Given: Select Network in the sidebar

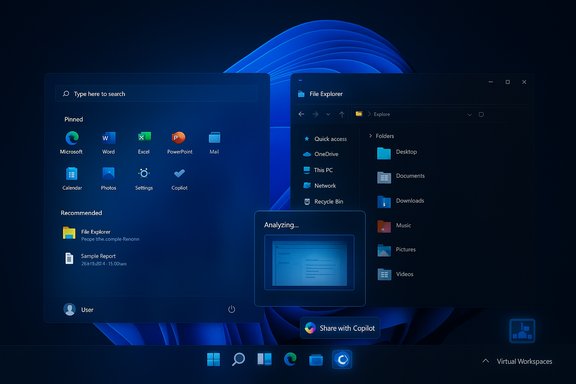Looking at the screenshot, I should pos(319,186).
